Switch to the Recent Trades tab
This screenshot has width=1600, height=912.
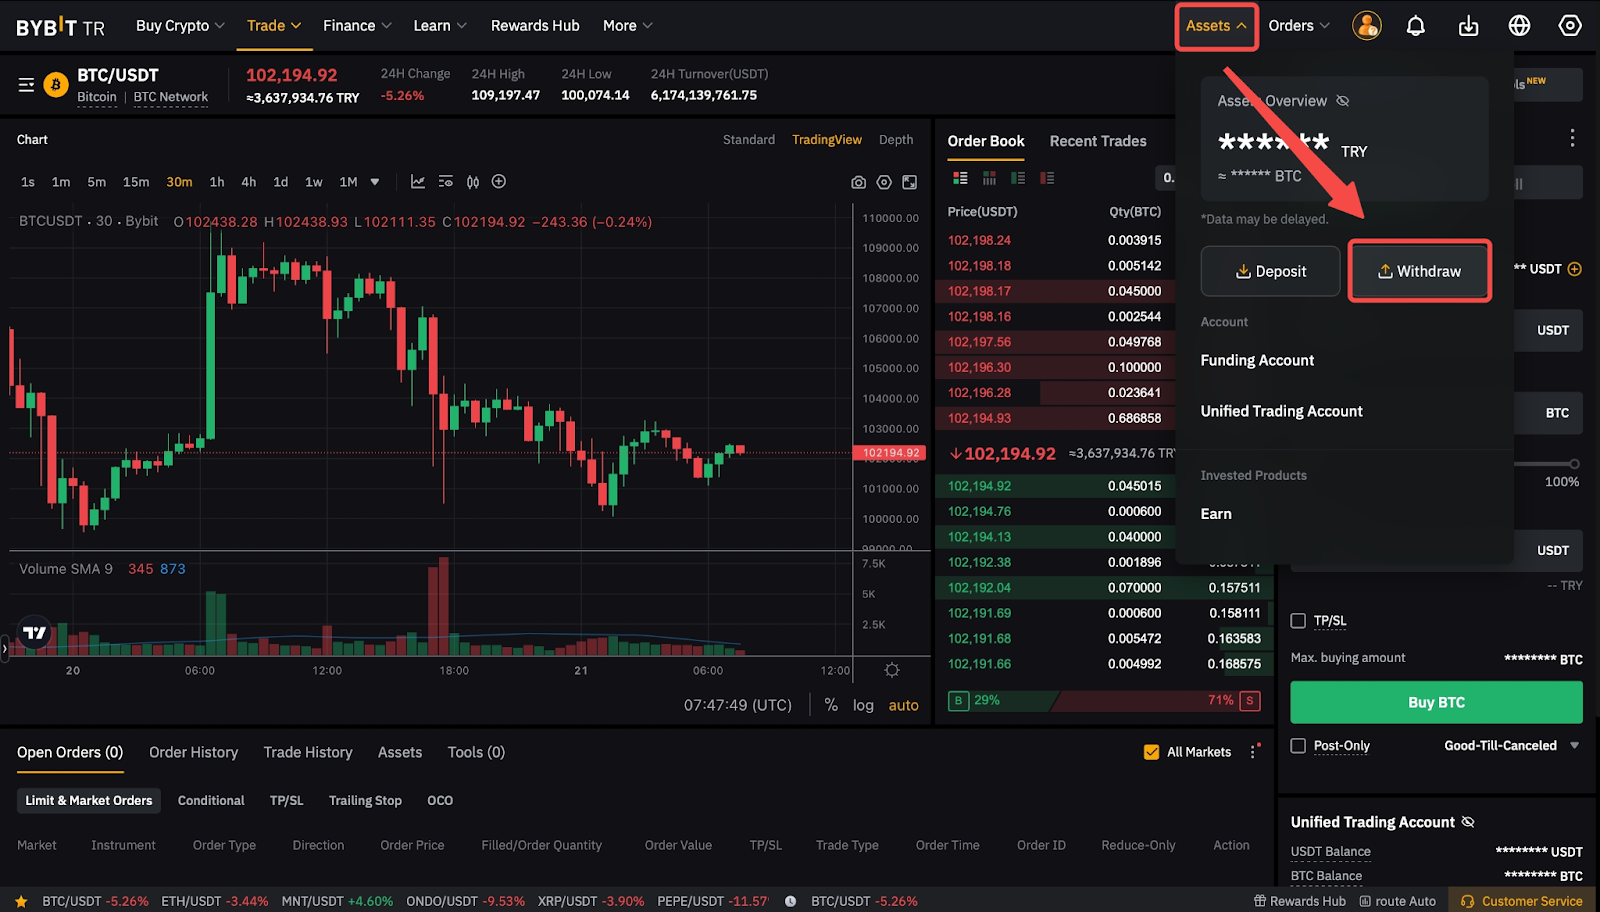click(1097, 141)
